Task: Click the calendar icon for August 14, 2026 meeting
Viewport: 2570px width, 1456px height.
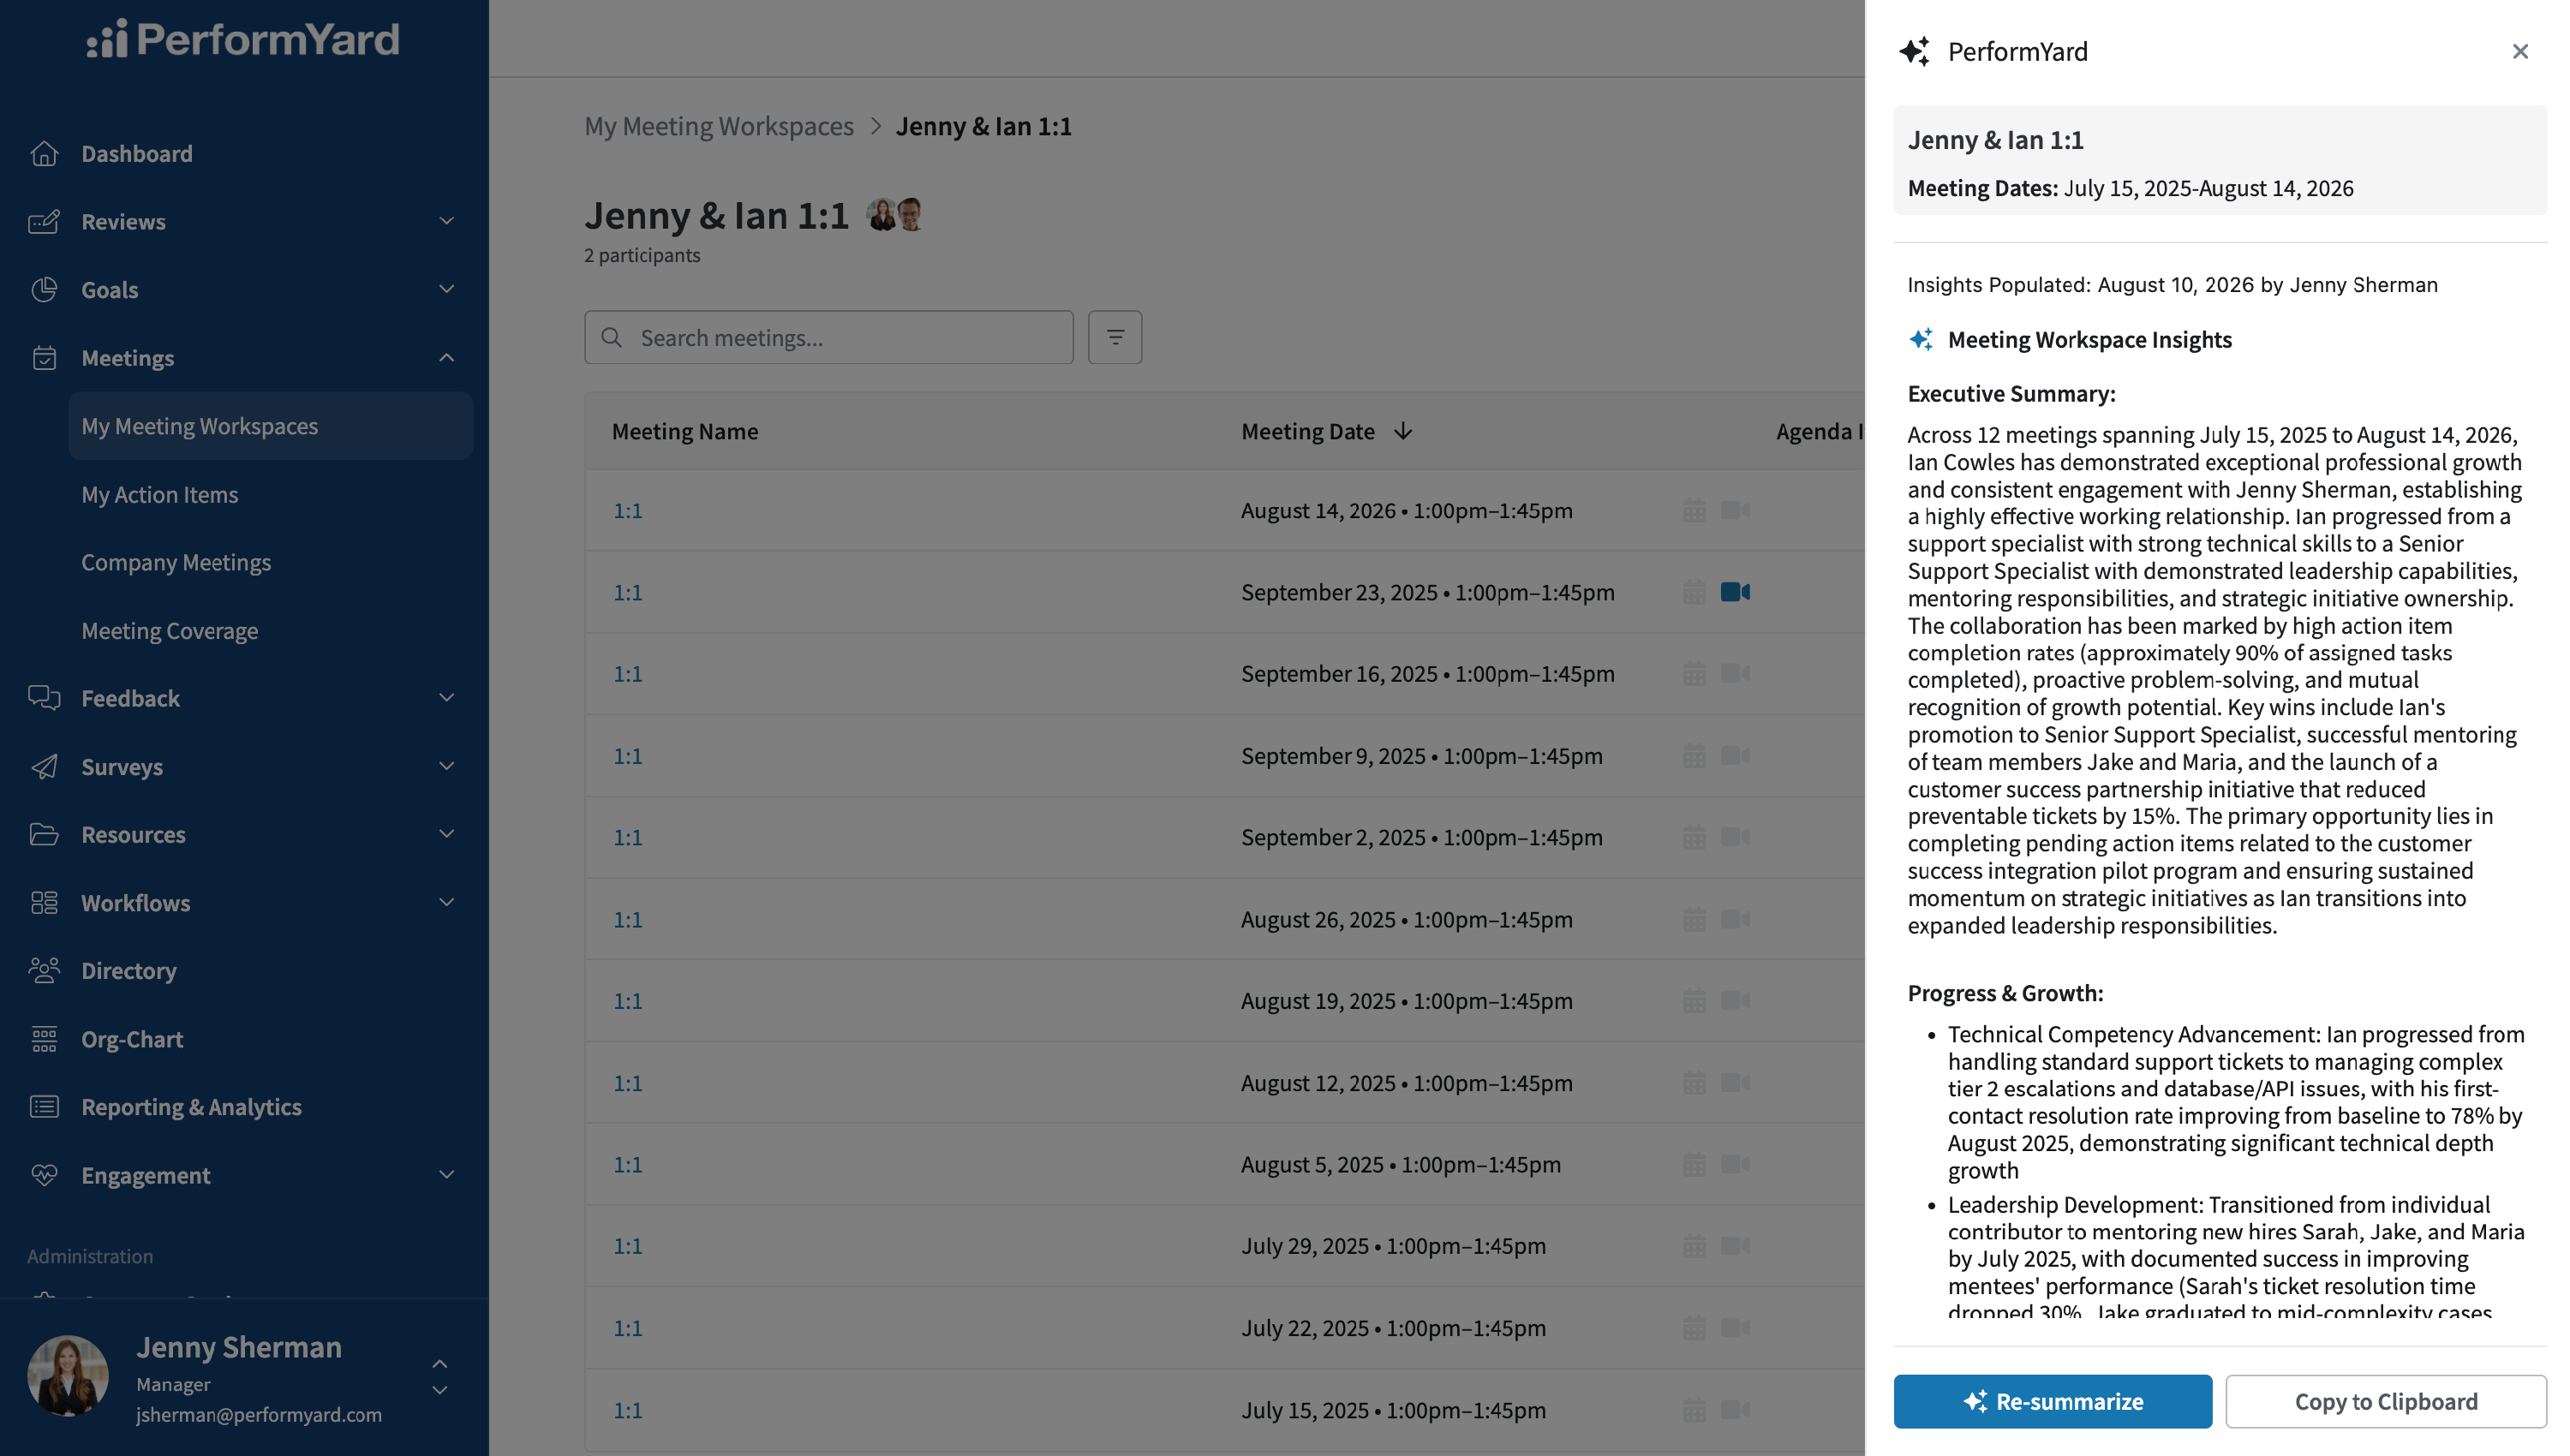Action: 1694,510
